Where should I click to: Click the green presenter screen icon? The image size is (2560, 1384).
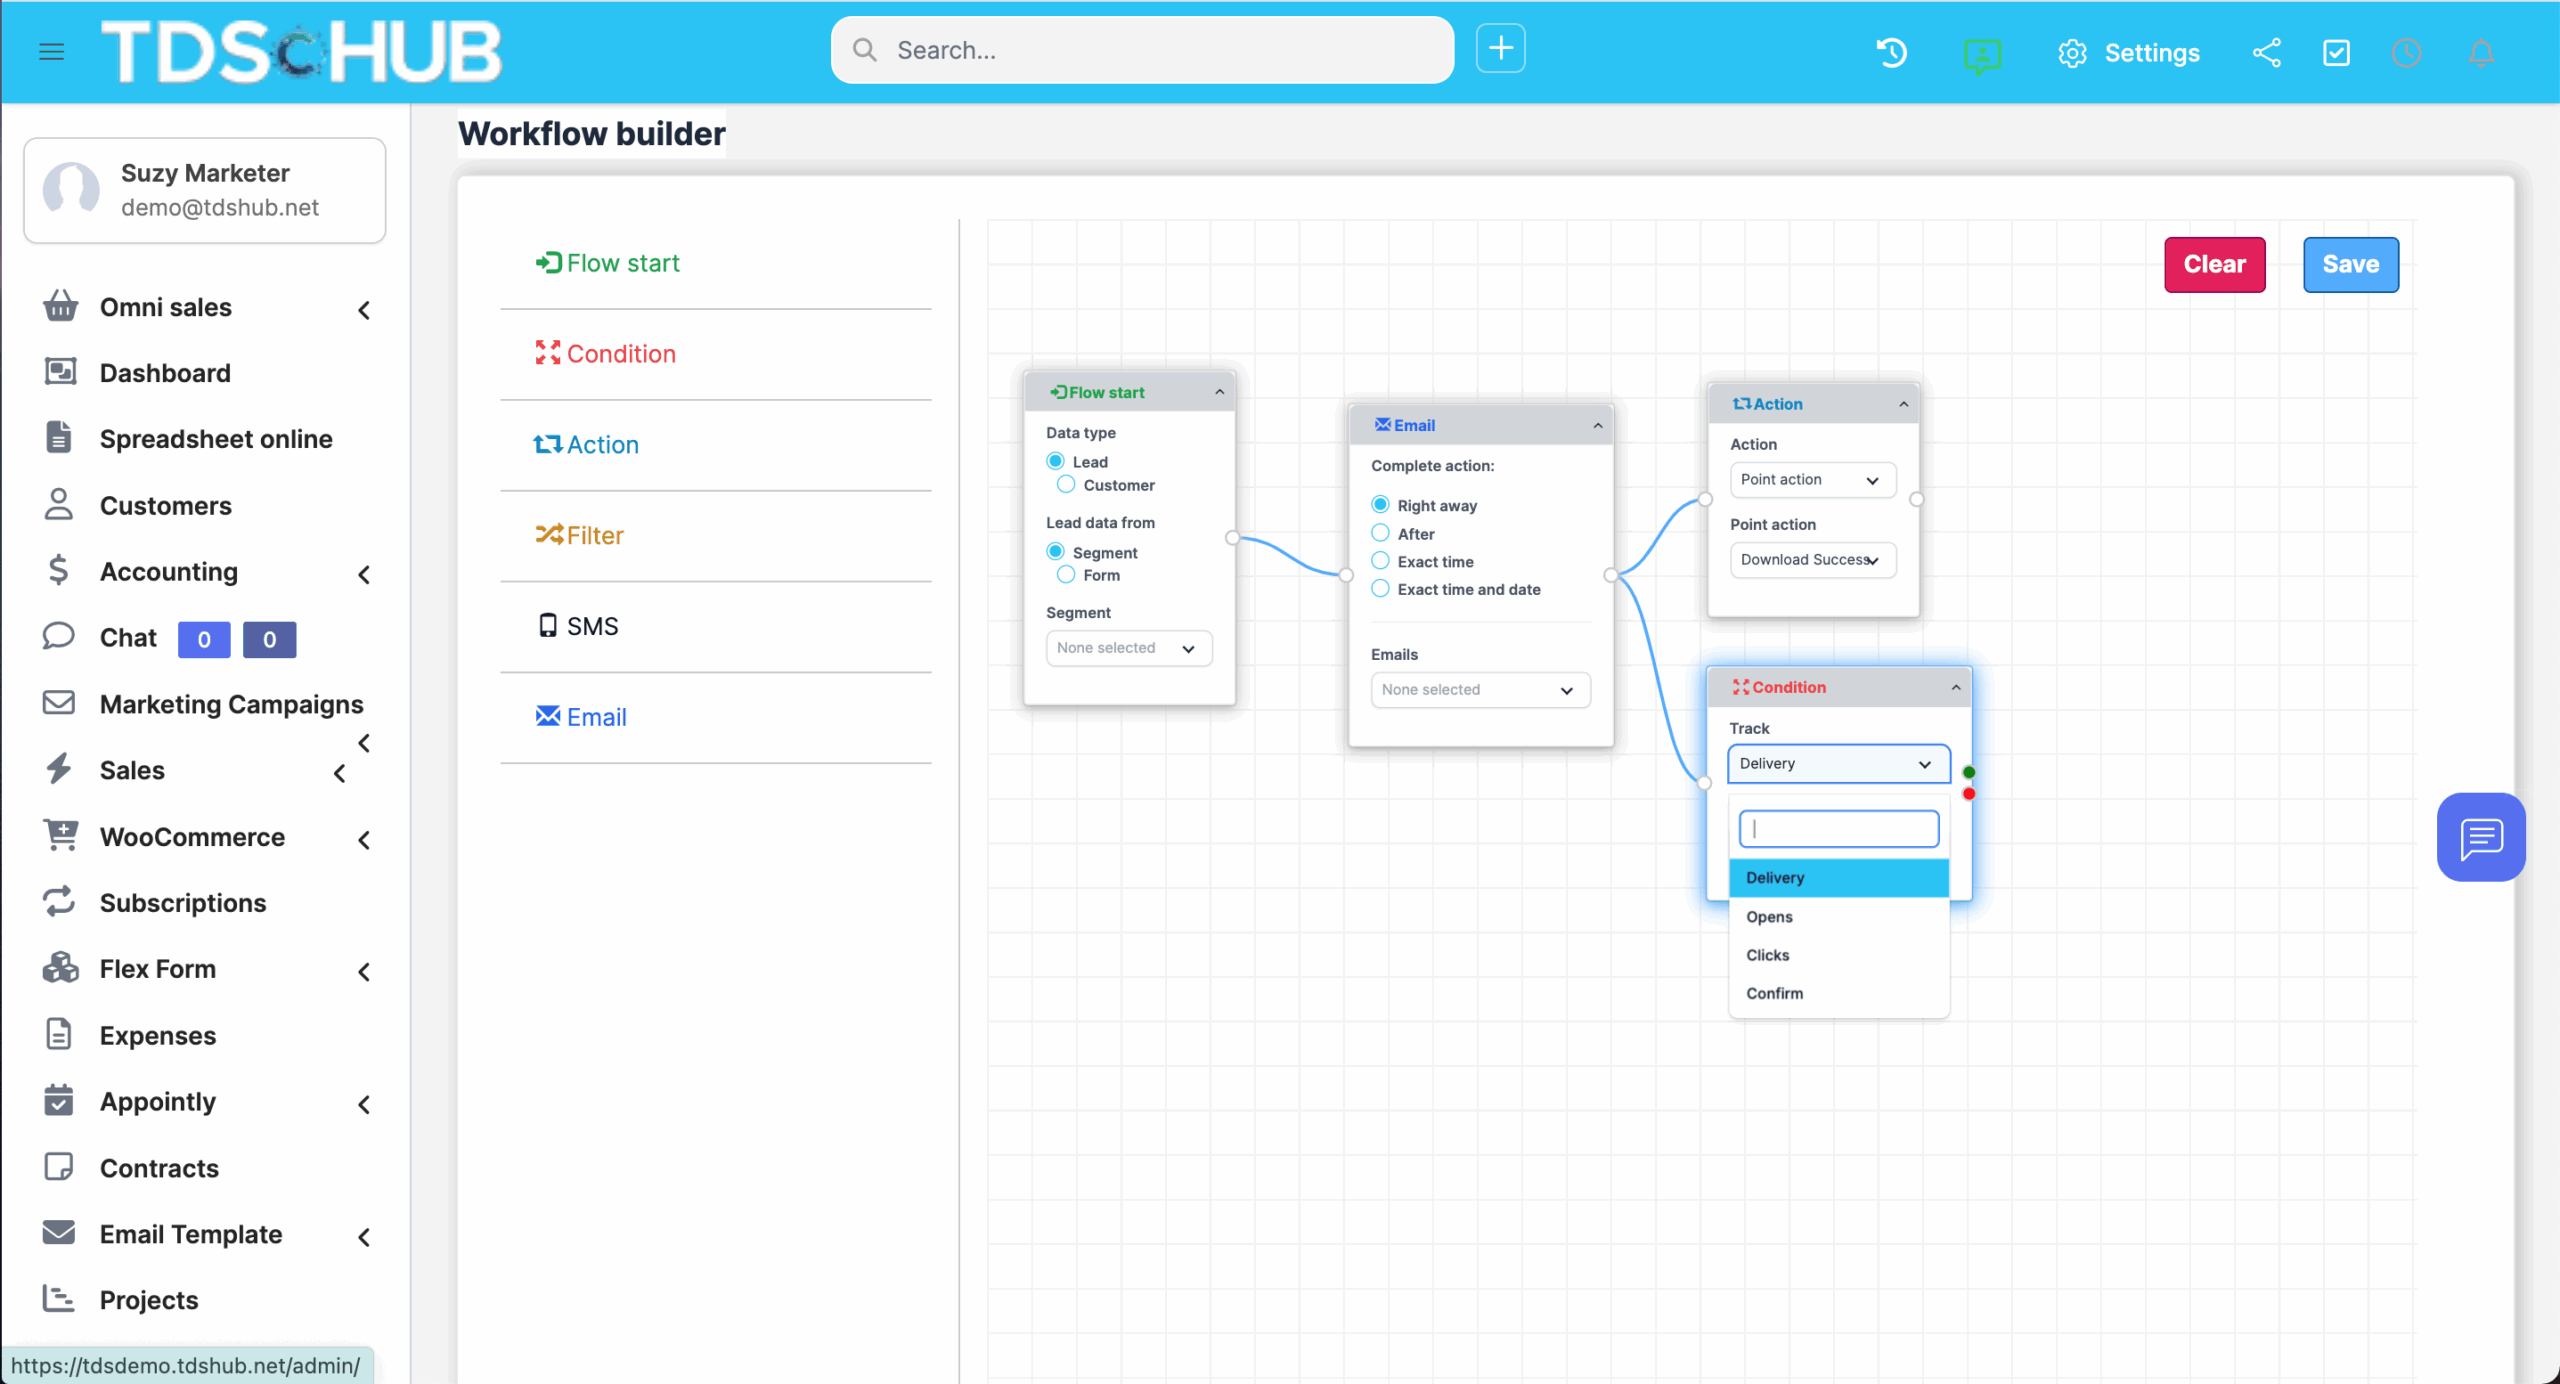(x=1981, y=55)
